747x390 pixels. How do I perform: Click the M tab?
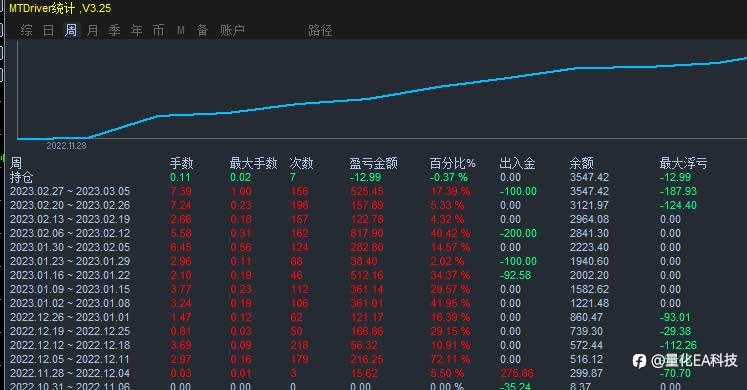(181, 31)
